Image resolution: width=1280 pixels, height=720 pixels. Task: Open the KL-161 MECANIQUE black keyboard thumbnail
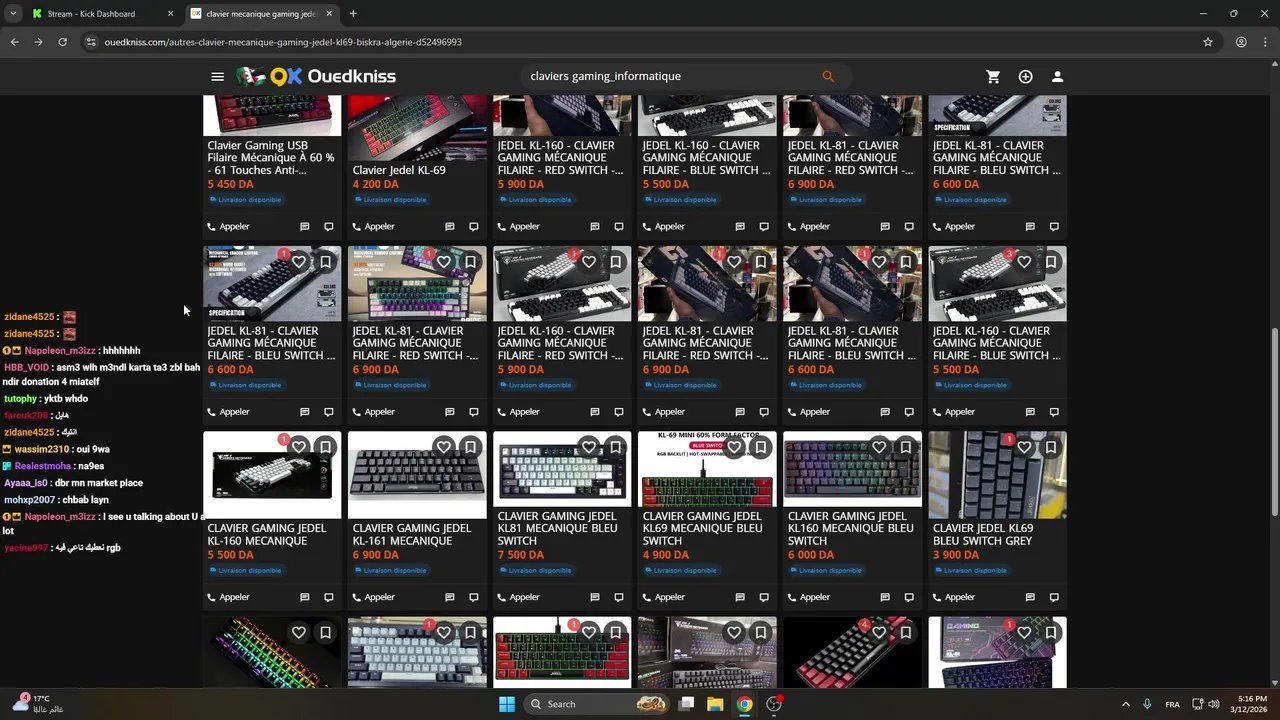(417, 475)
